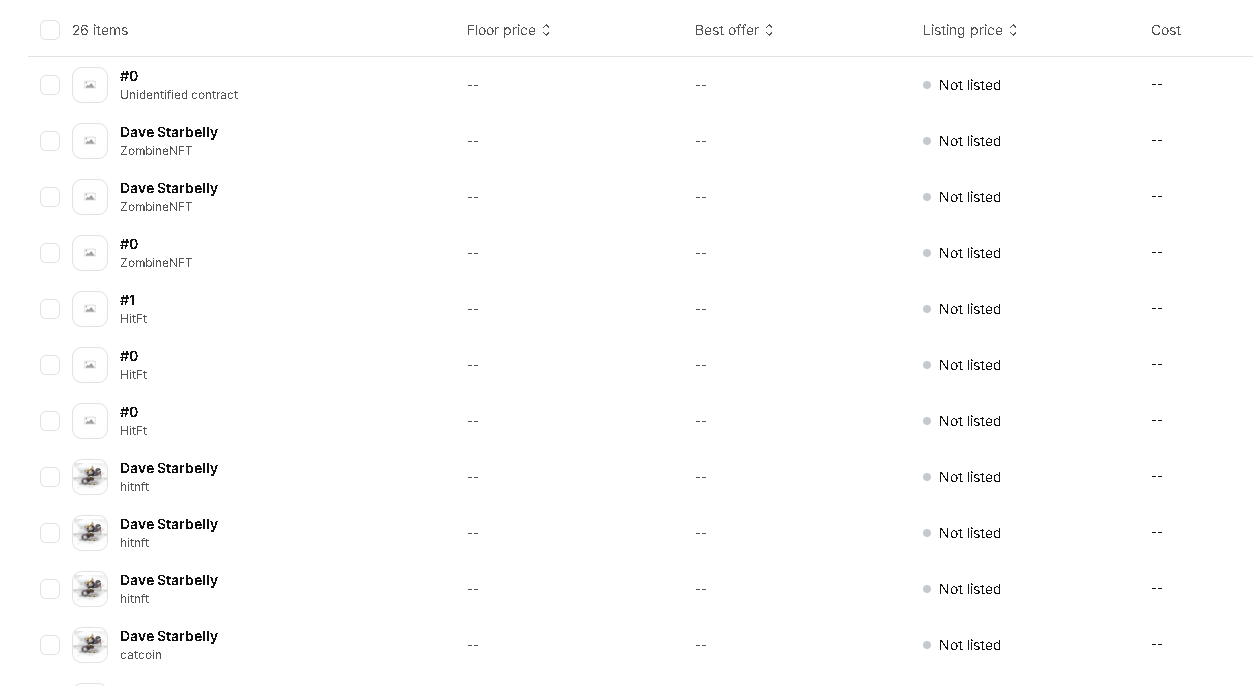Click status dot beside #1 HitFt Not listed
The height and width of the screenshot is (686, 1253).
coord(927,309)
